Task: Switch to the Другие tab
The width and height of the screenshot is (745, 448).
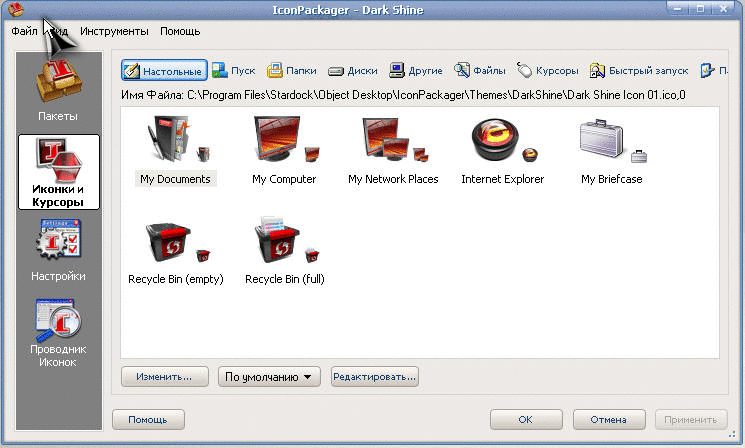Action: tap(416, 71)
